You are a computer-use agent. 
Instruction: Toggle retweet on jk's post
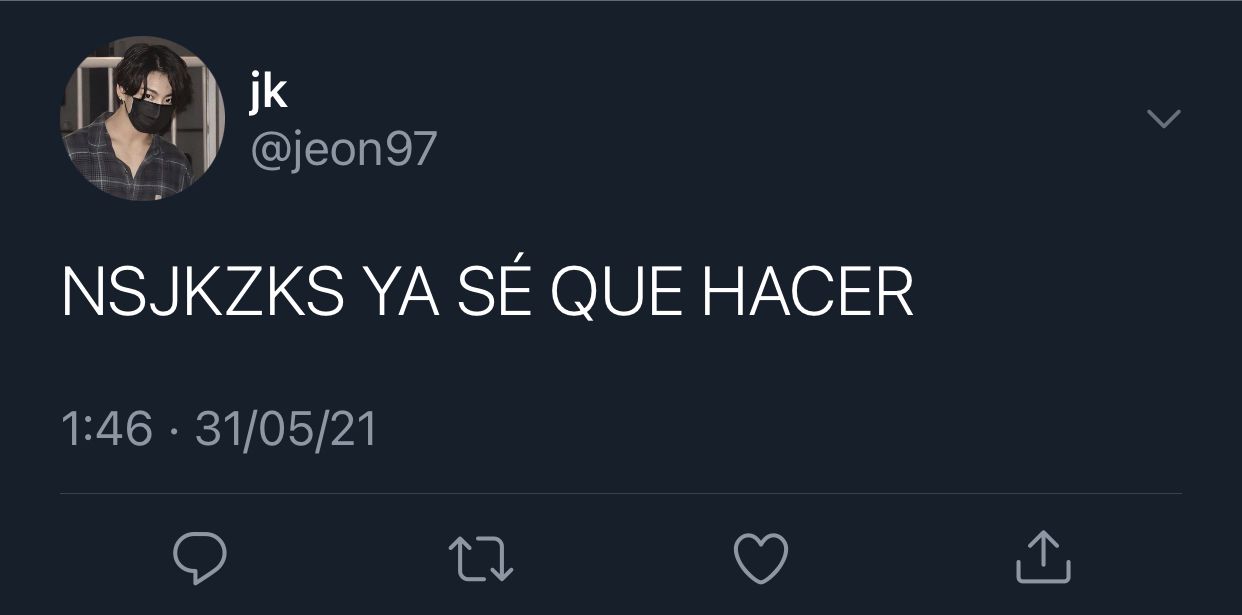(x=481, y=558)
